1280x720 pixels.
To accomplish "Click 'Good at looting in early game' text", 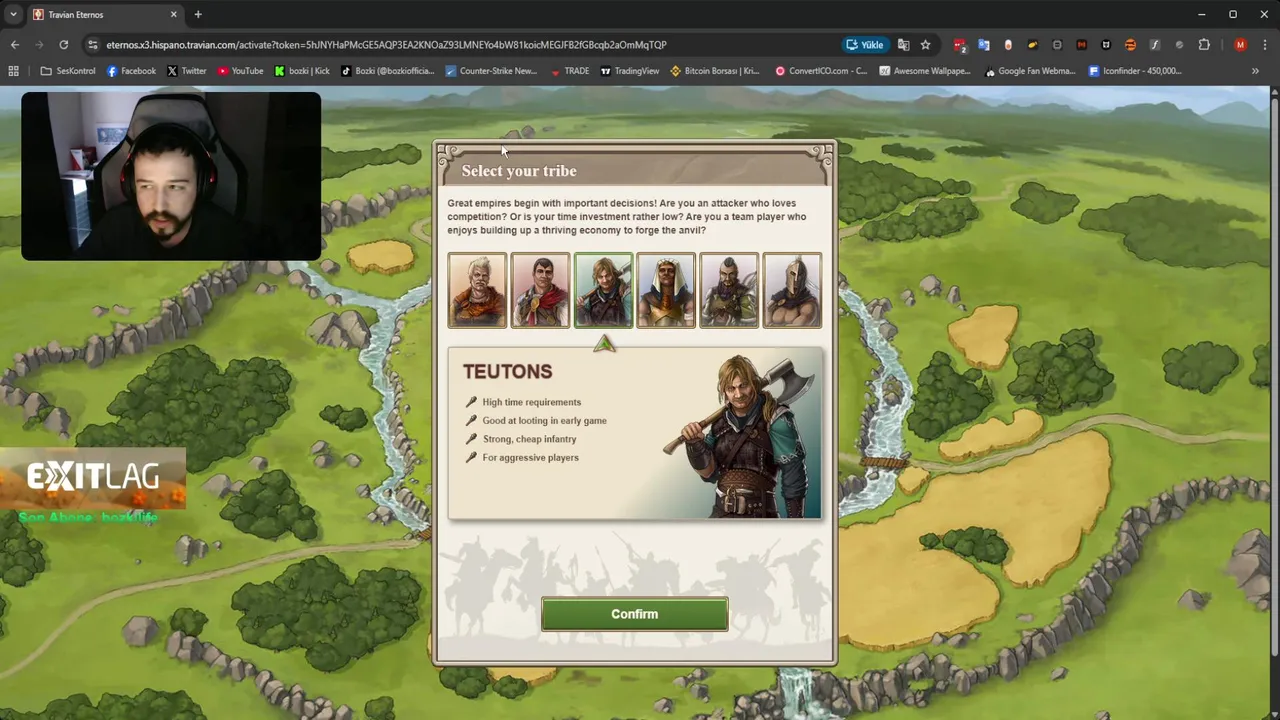I will 544,420.
